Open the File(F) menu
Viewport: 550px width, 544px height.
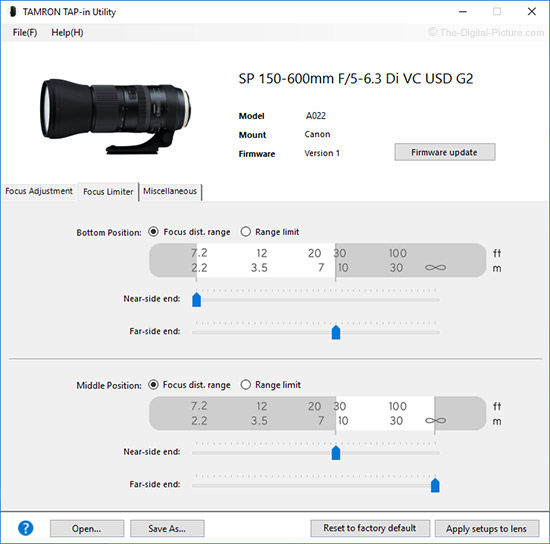click(x=25, y=32)
